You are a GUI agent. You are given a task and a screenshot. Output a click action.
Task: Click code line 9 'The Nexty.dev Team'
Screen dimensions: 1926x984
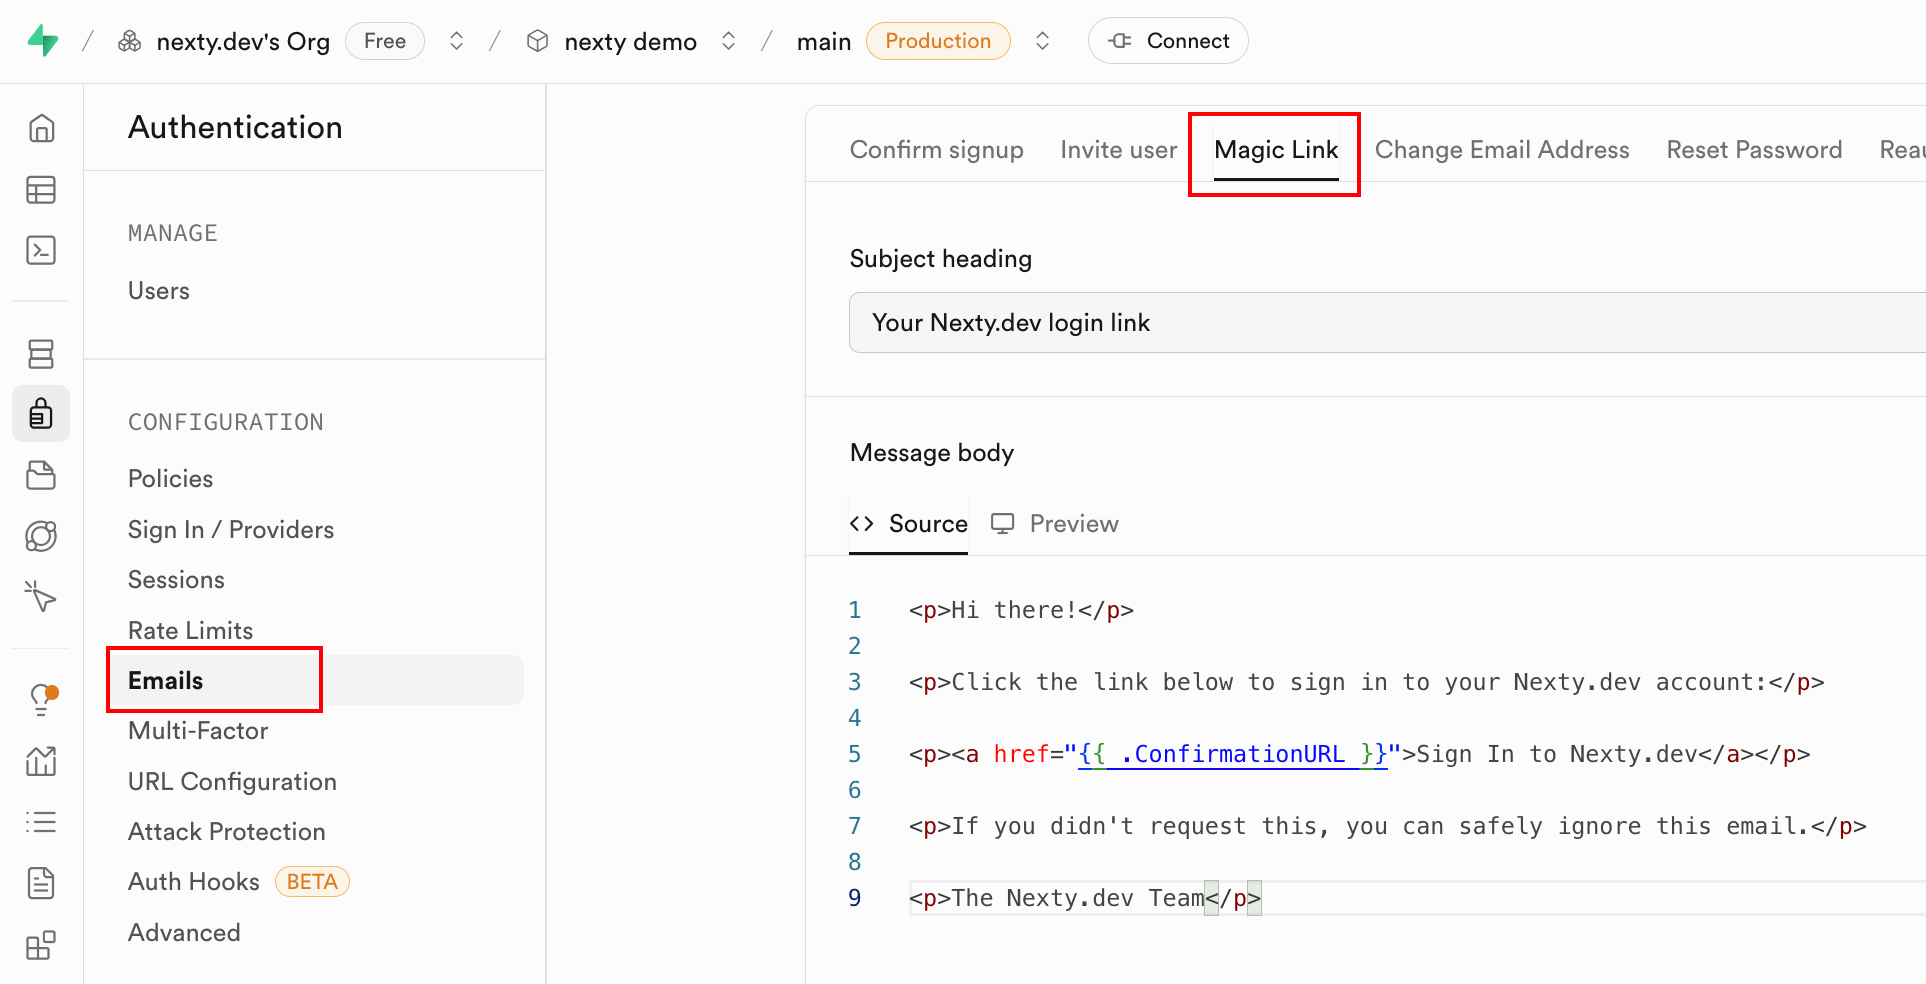1085,898
